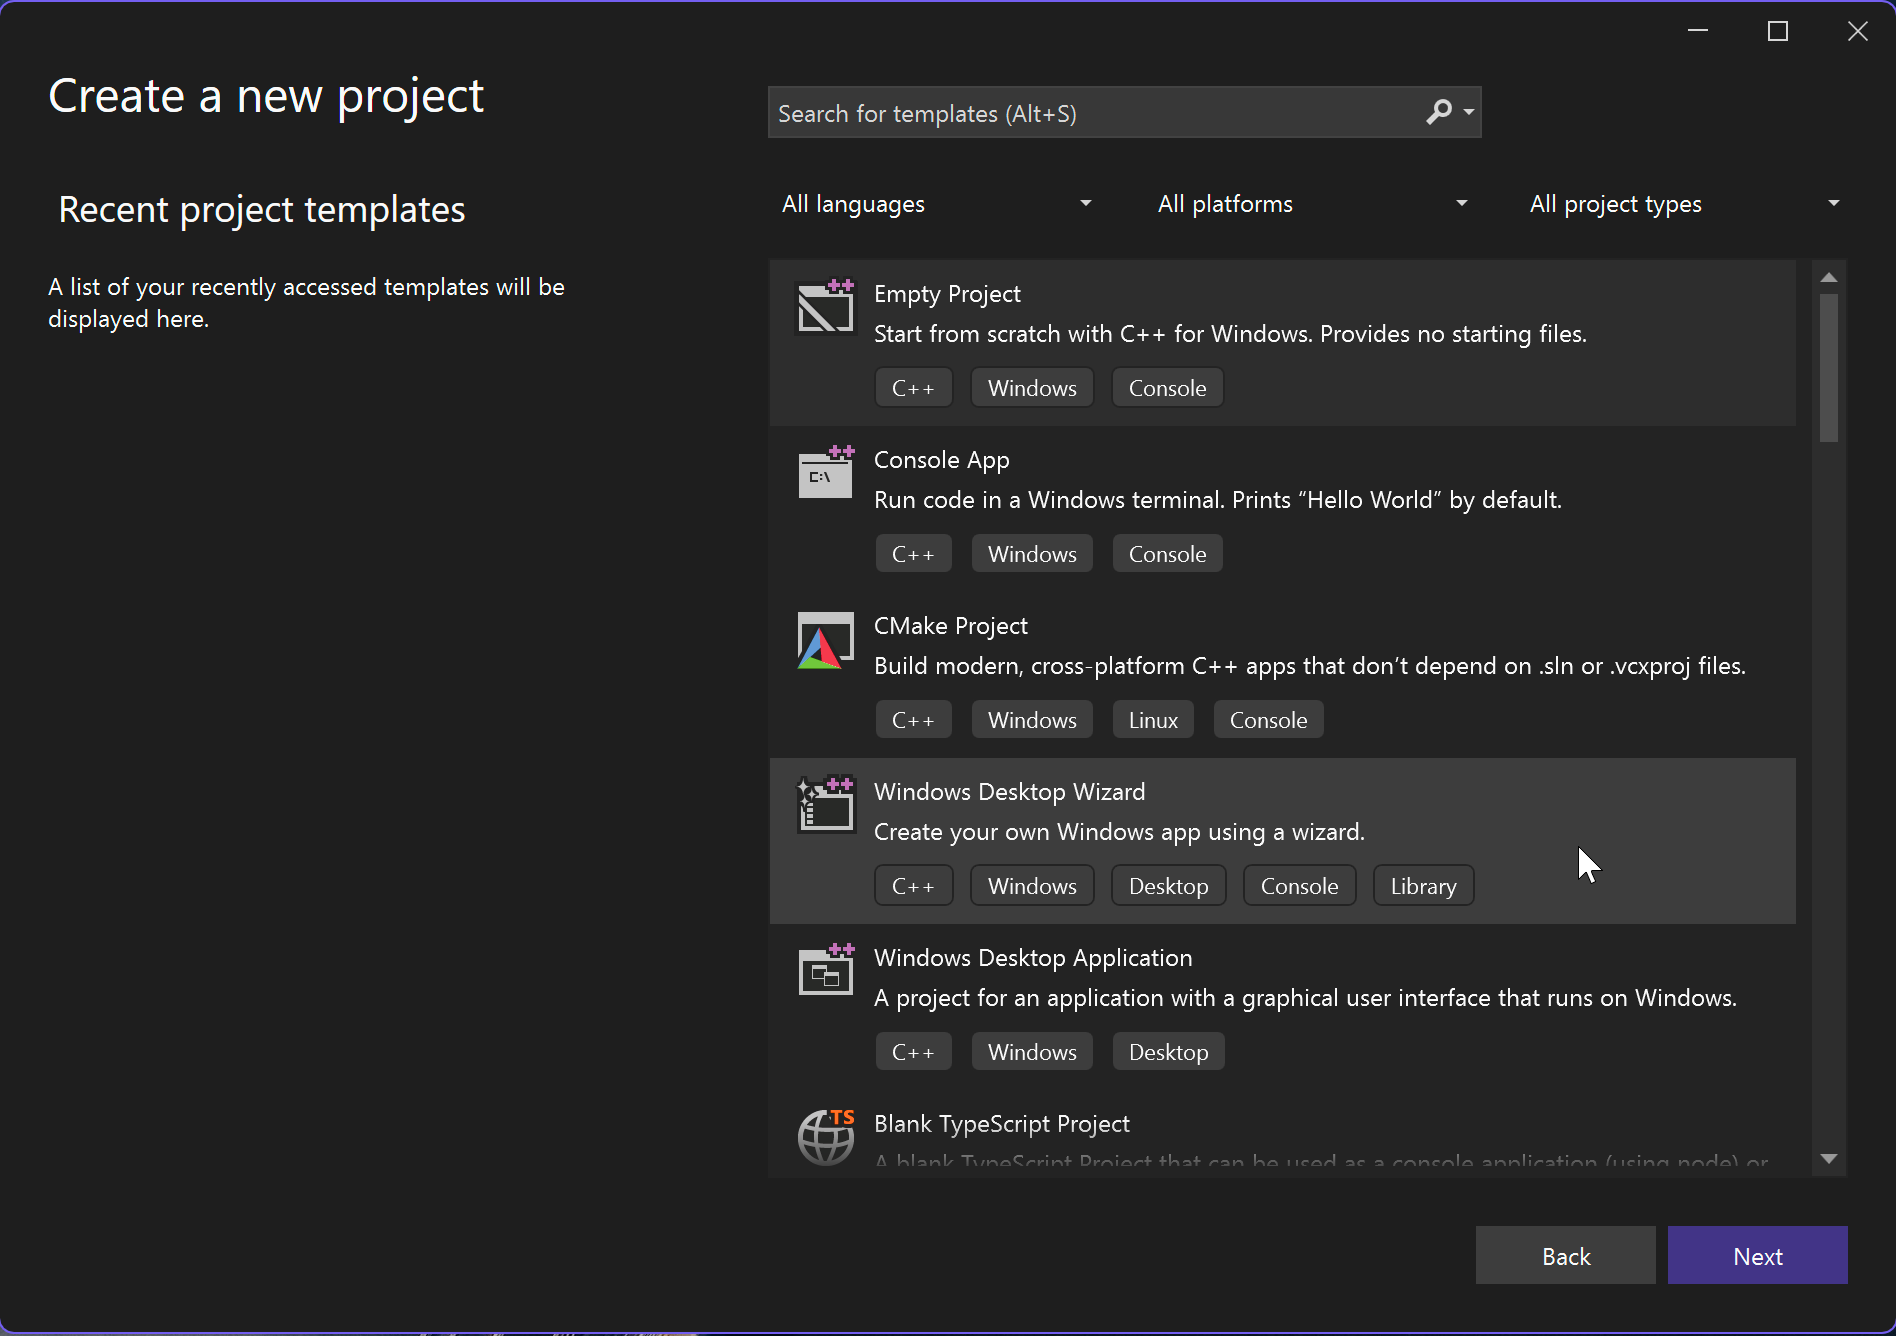The image size is (1896, 1336).
Task: Click the Library tag under Windows Desktop Wizard
Action: coord(1423,886)
